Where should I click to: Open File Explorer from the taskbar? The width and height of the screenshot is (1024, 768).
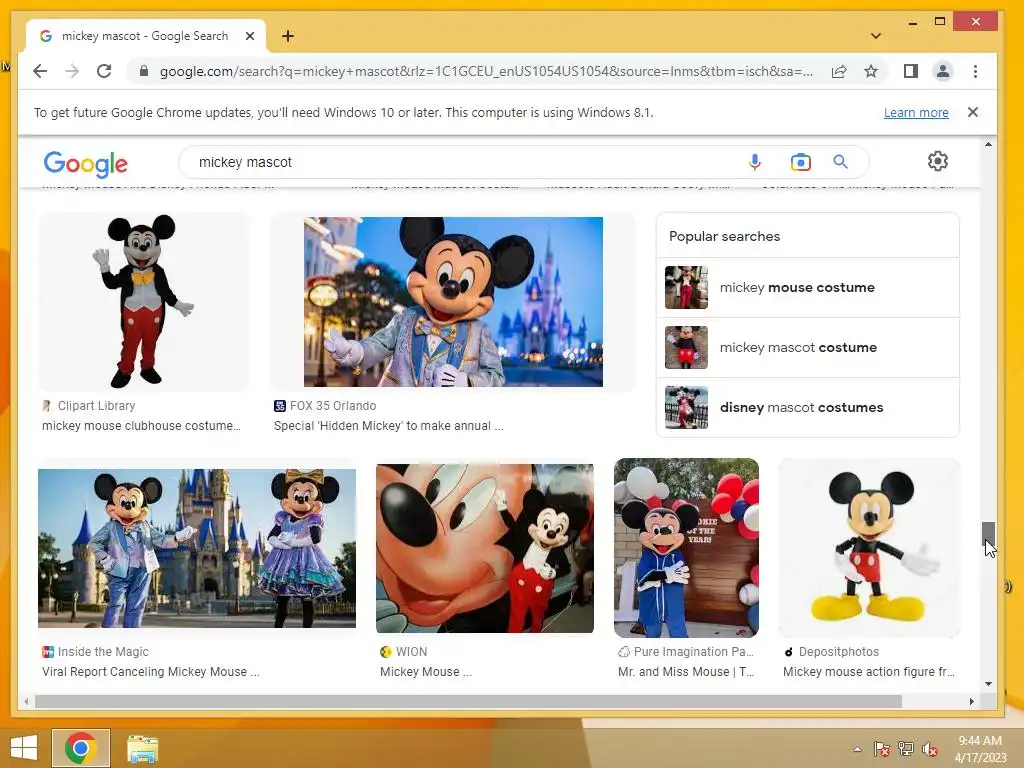(142, 748)
